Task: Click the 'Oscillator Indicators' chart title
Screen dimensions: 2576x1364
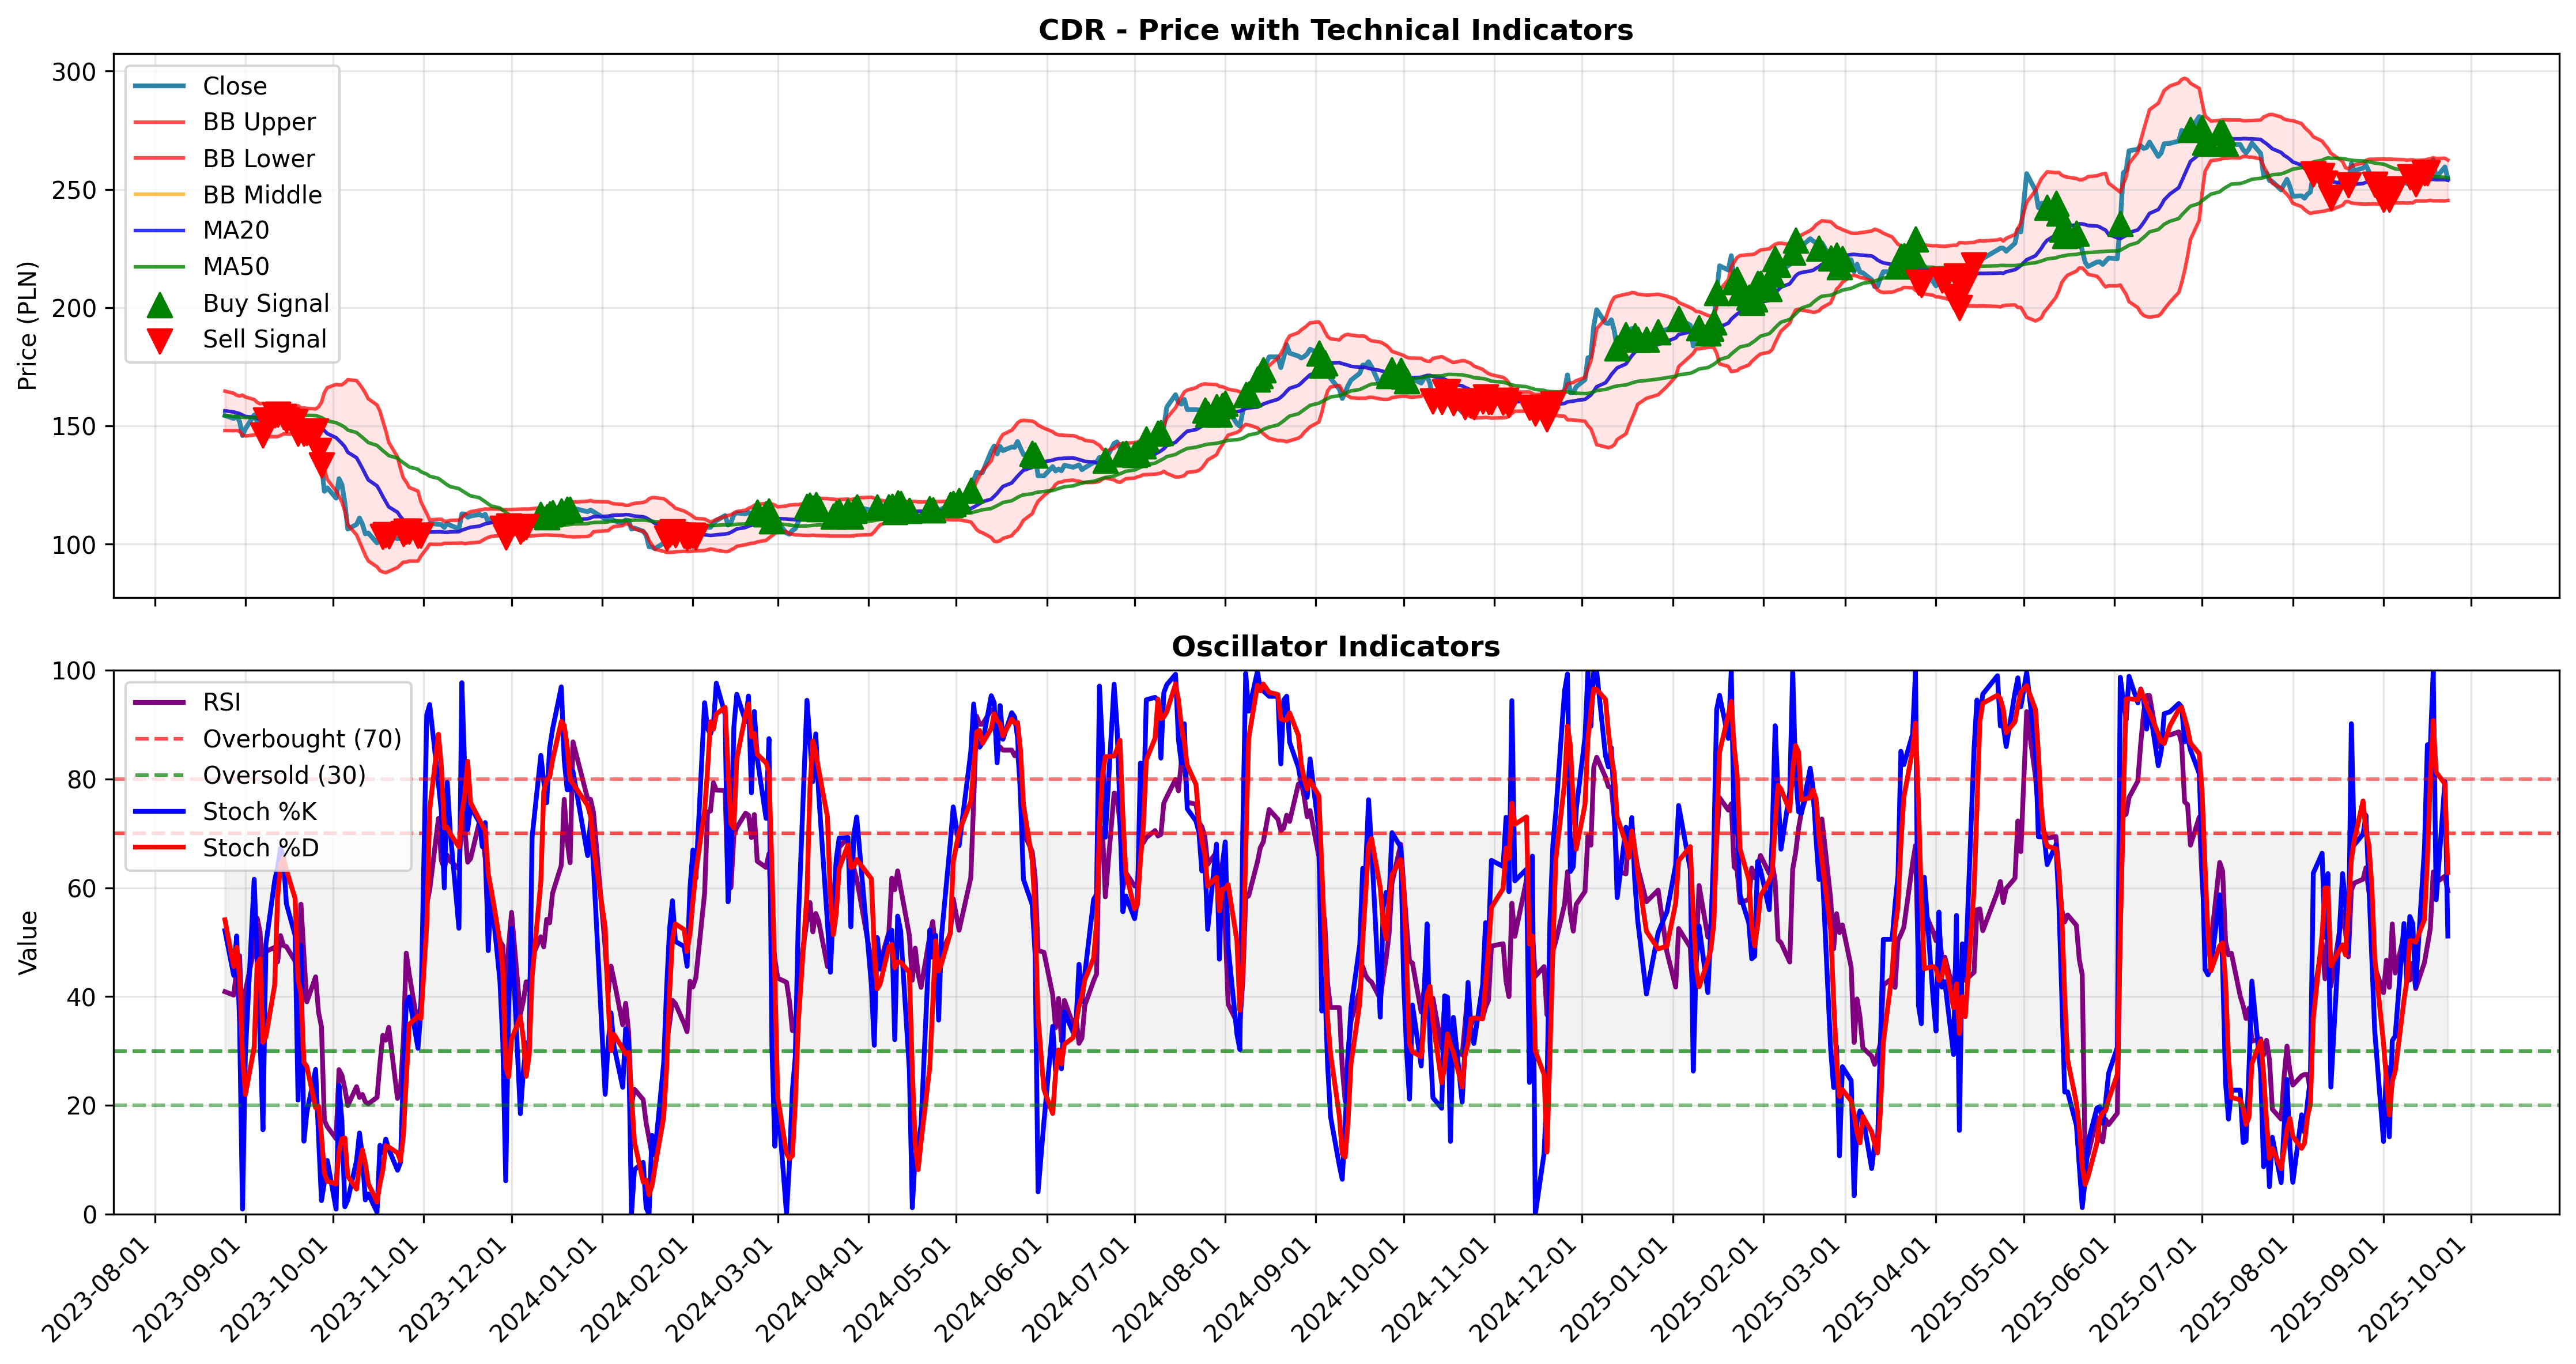Action: tap(1335, 647)
